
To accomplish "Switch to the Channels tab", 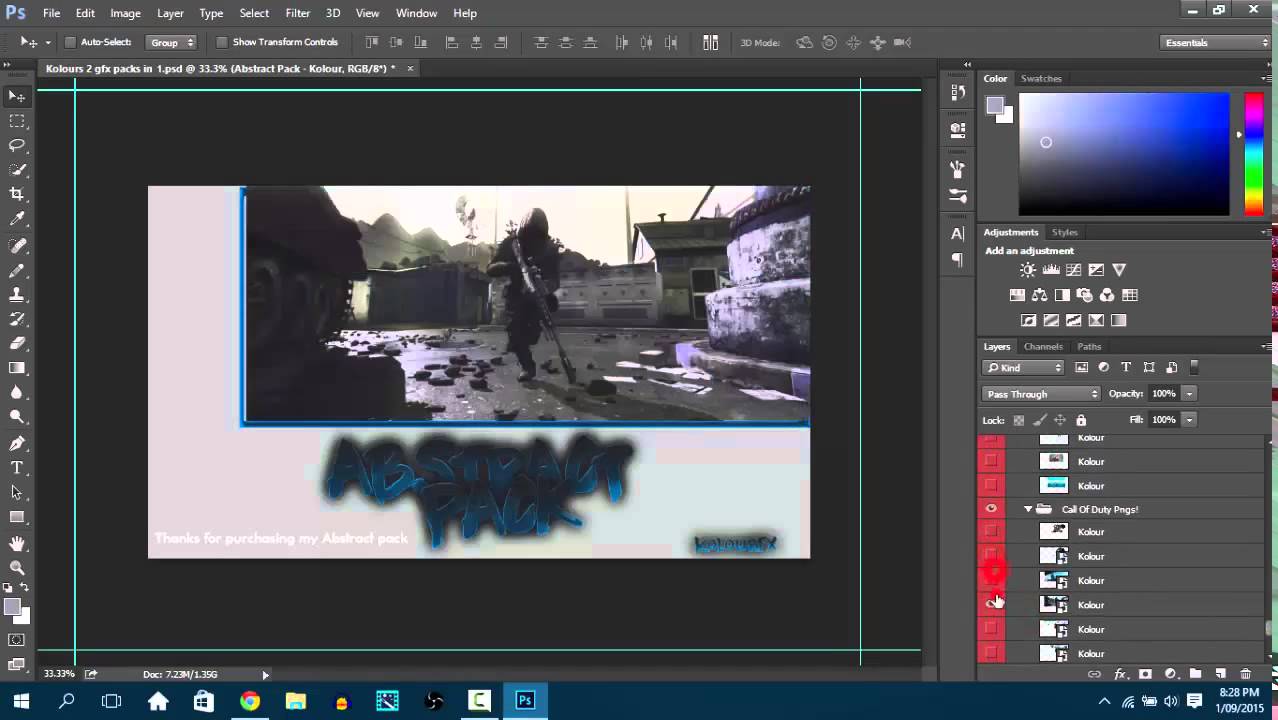I will [1043, 346].
